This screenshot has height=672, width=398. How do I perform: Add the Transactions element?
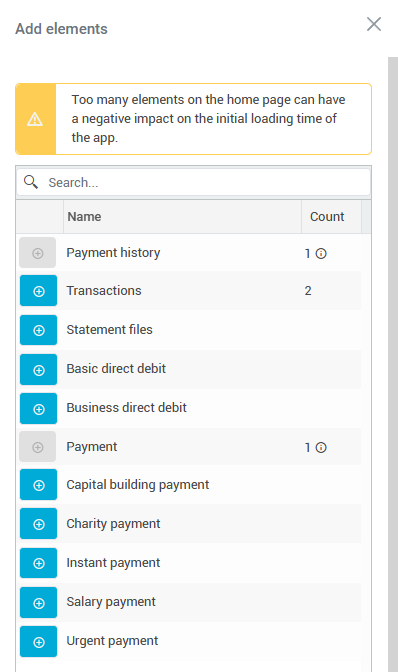click(x=38, y=291)
